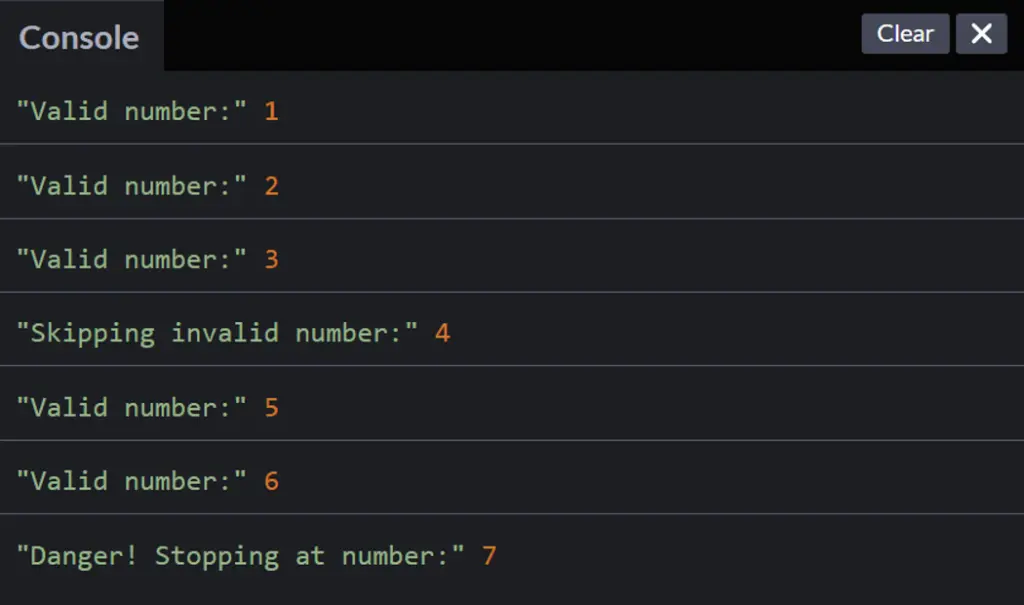Select the "Valid number:" 3 log row

tap(512, 255)
